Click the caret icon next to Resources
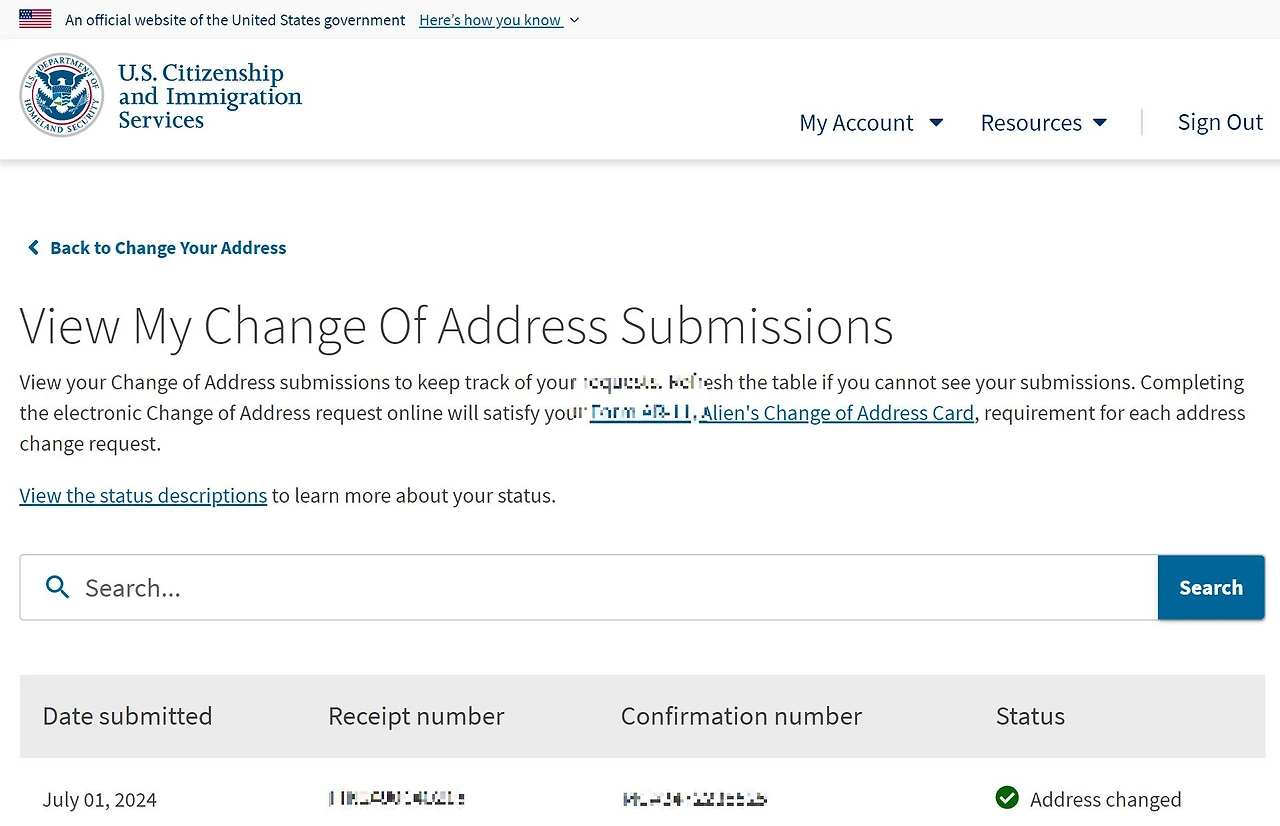Screen dimensions: 1280x826 pyautogui.click(x=1100, y=123)
